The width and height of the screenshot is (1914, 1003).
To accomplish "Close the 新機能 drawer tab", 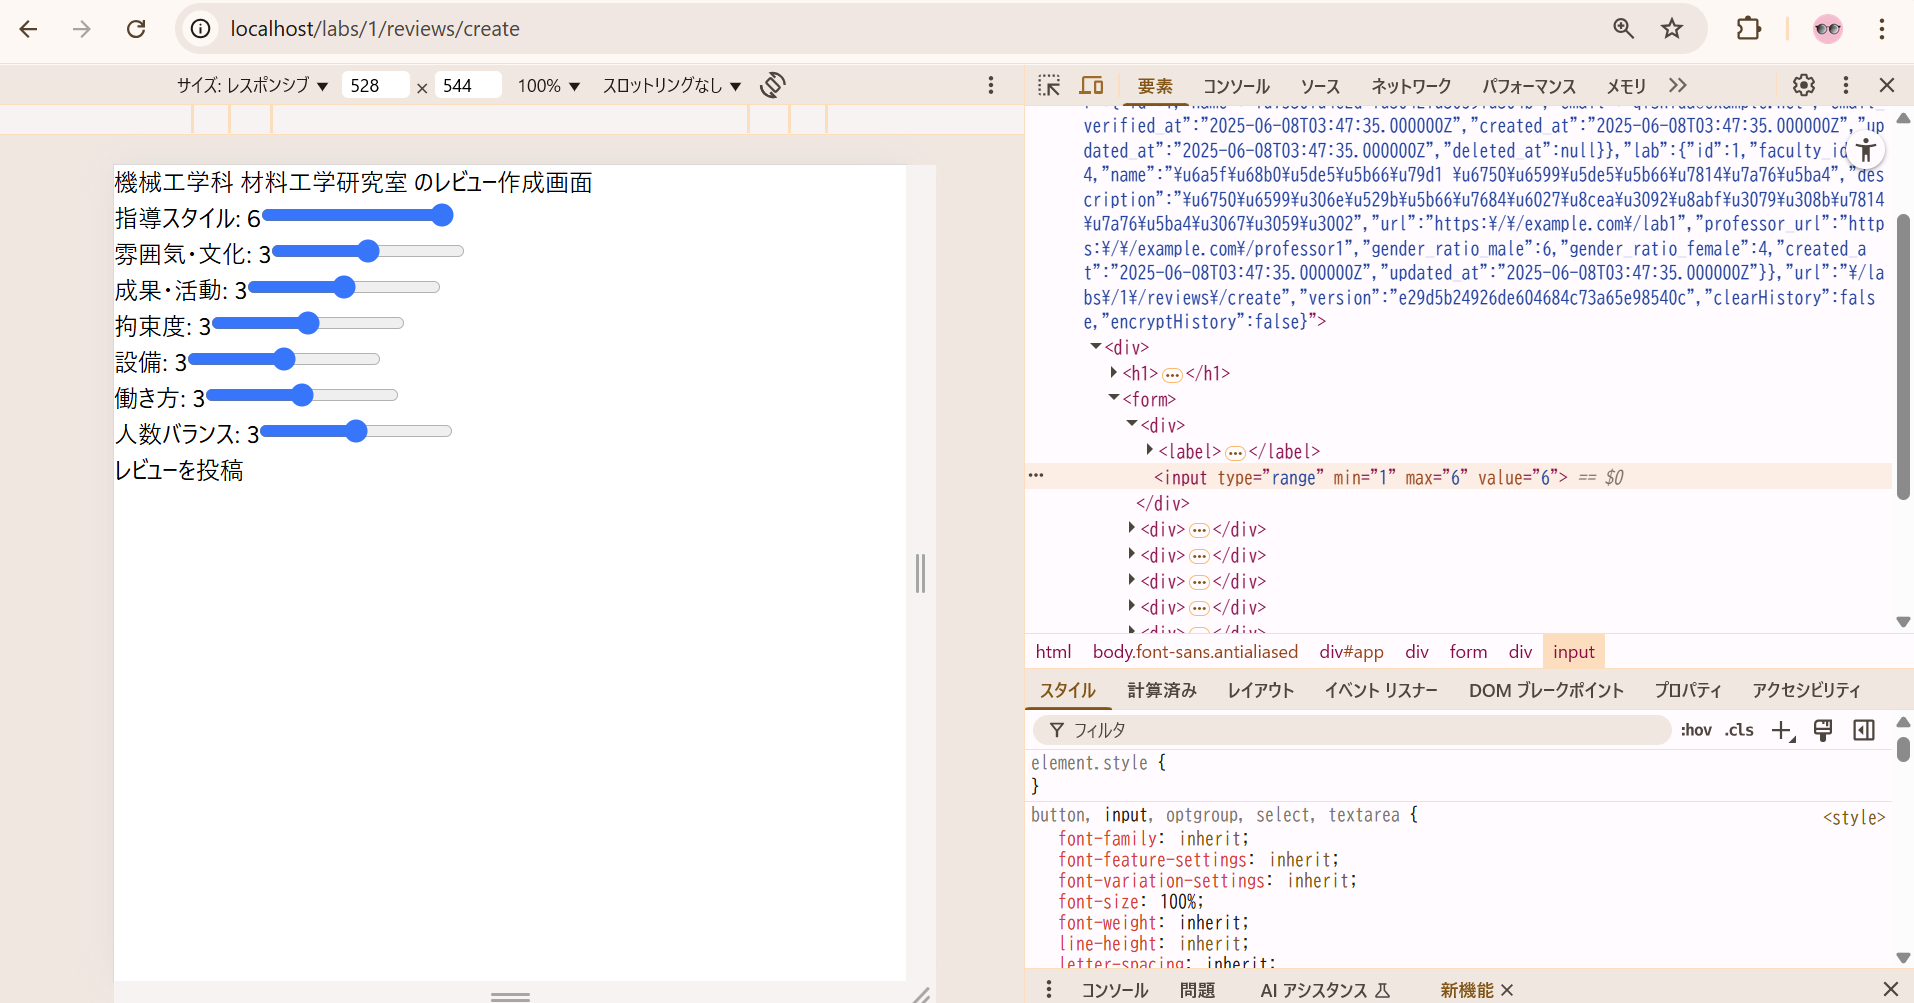I will (1507, 990).
